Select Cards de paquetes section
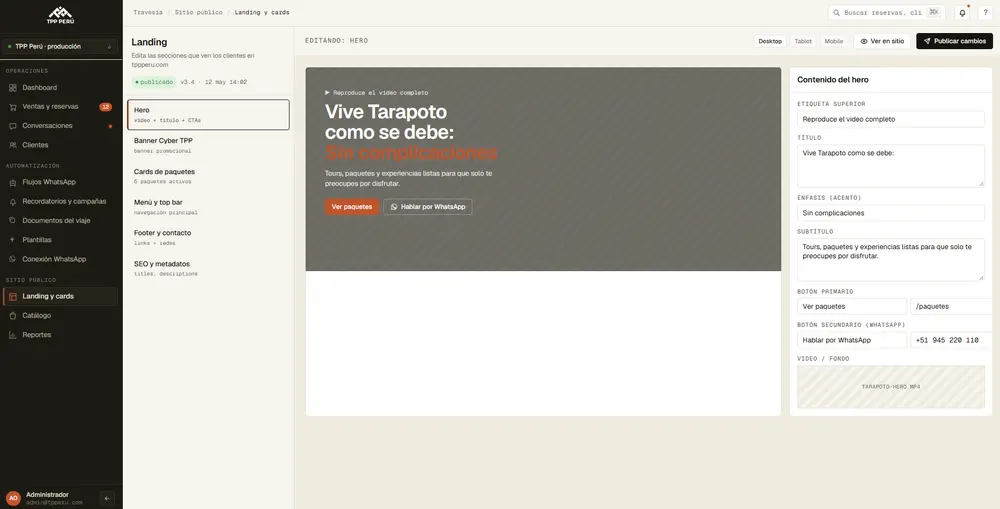The height and width of the screenshot is (509, 1000). point(208,176)
